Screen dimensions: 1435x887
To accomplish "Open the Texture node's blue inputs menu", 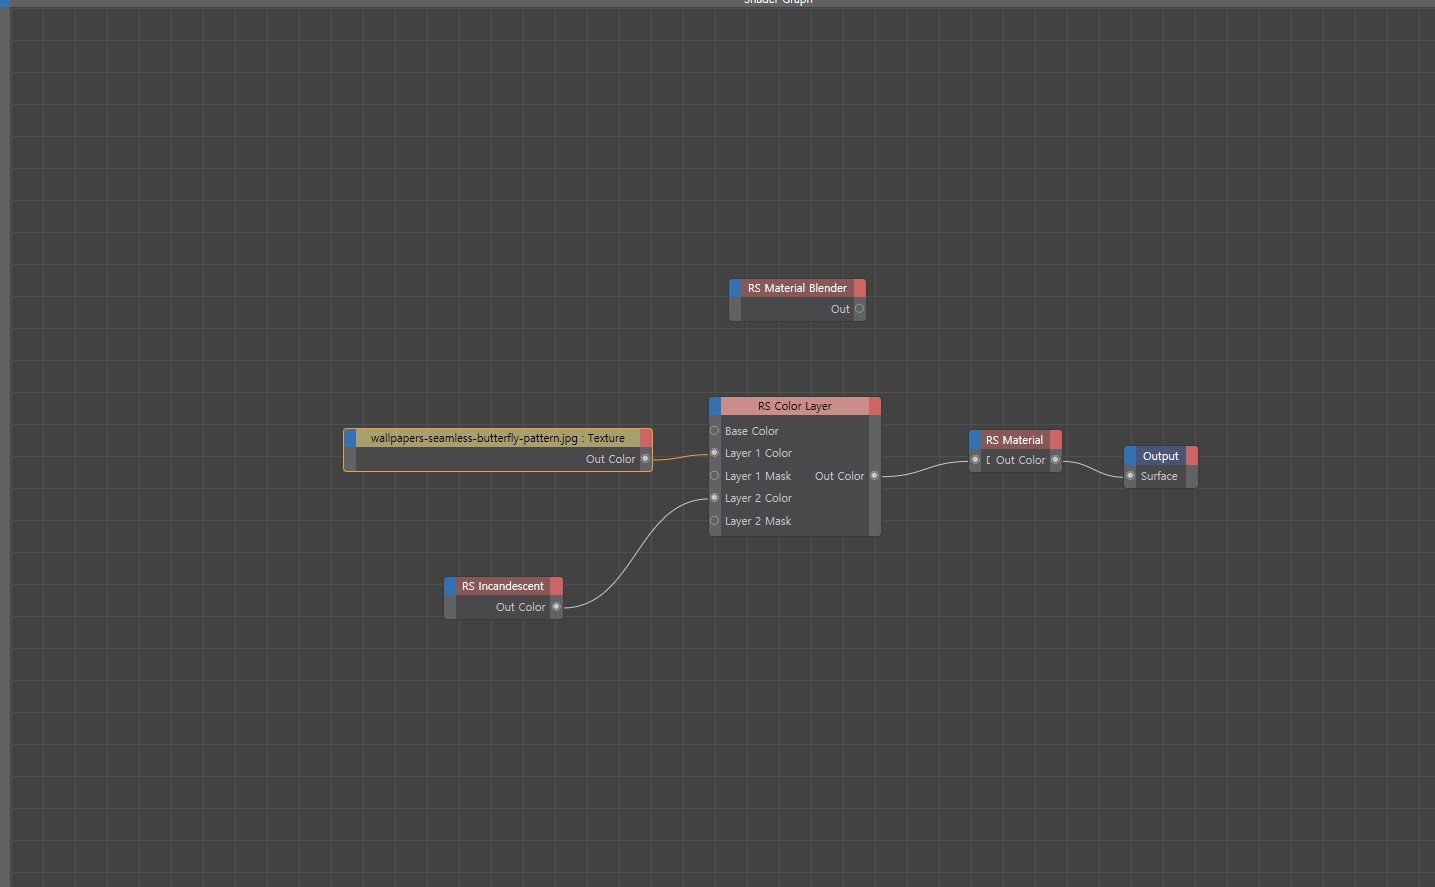I will [x=350, y=438].
